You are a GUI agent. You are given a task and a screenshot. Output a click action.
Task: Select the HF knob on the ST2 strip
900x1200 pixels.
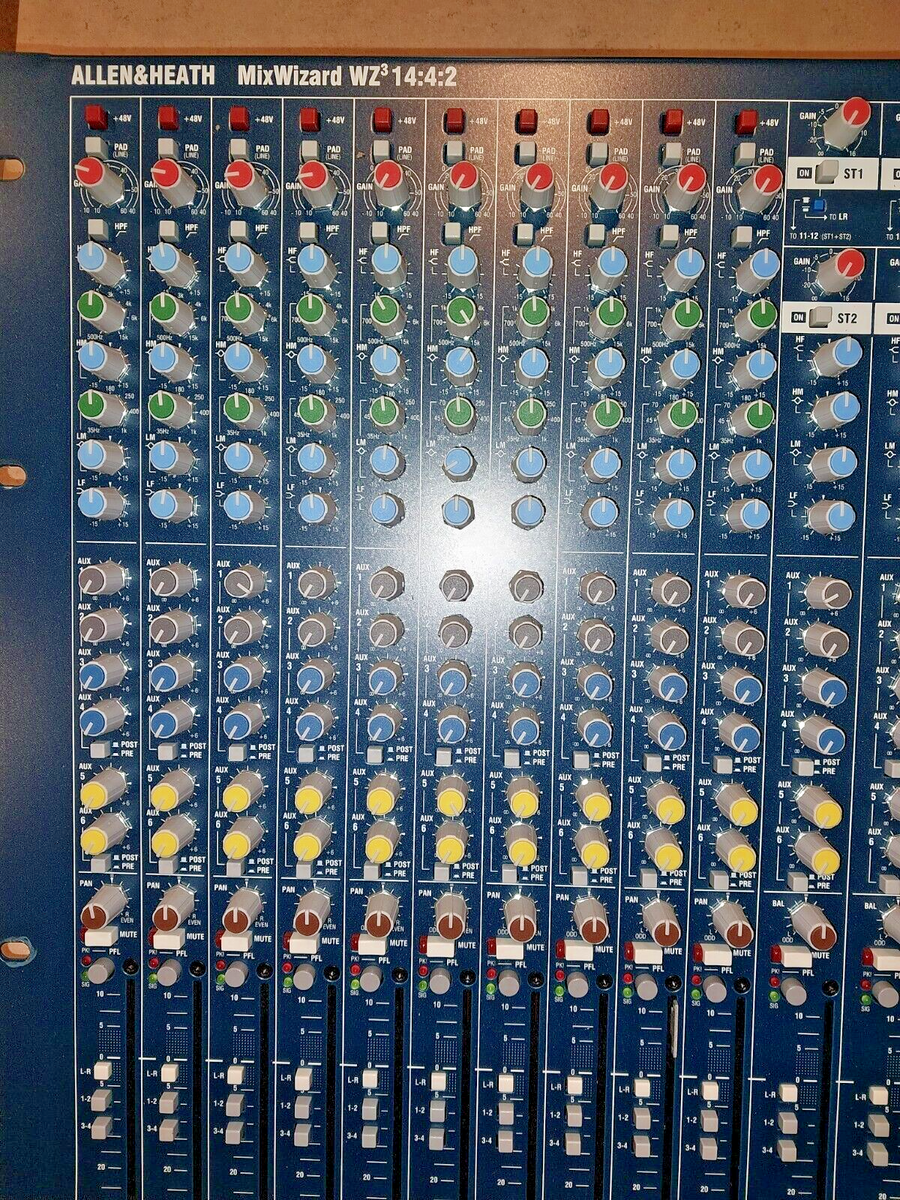click(x=838, y=356)
